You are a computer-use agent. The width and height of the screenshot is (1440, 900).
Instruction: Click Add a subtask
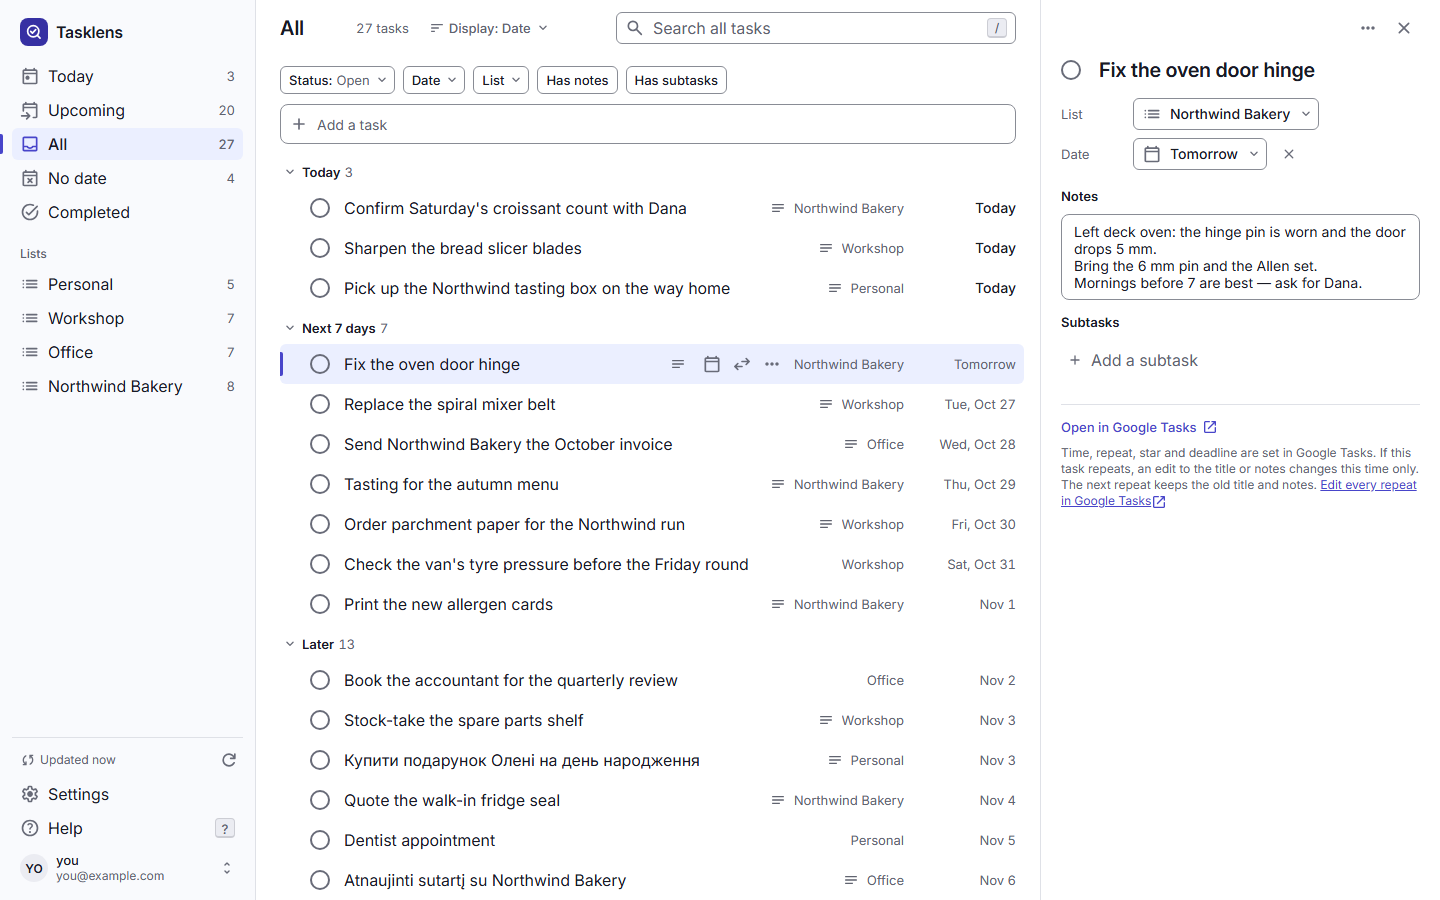(x=1133, y=360)
